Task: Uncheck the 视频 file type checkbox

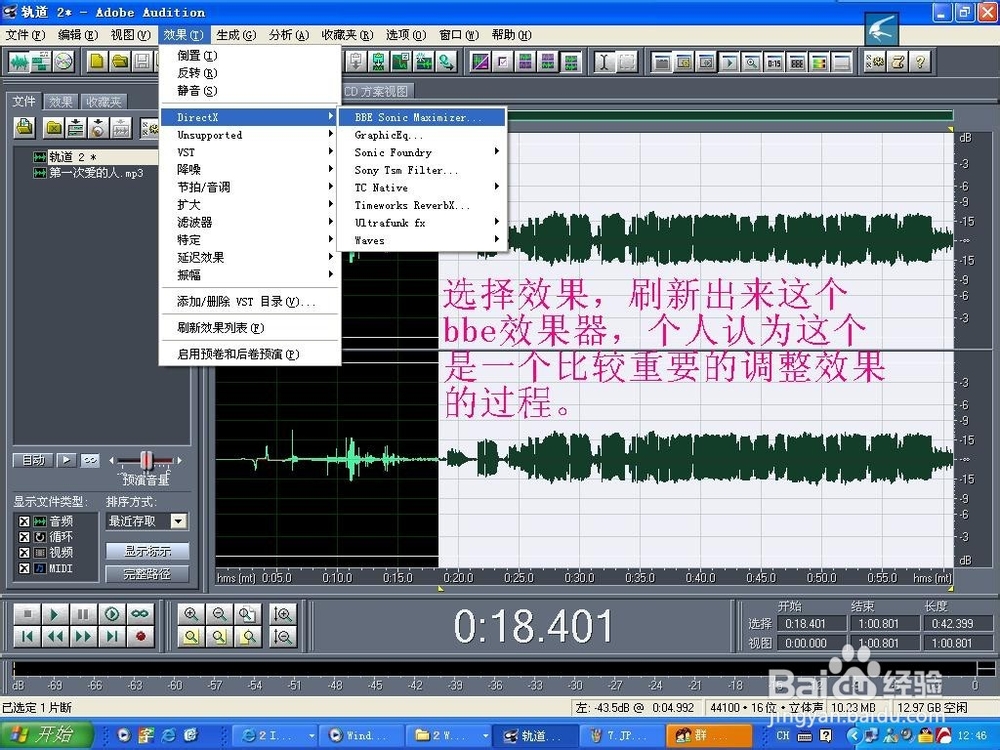Action: point(25,552)
